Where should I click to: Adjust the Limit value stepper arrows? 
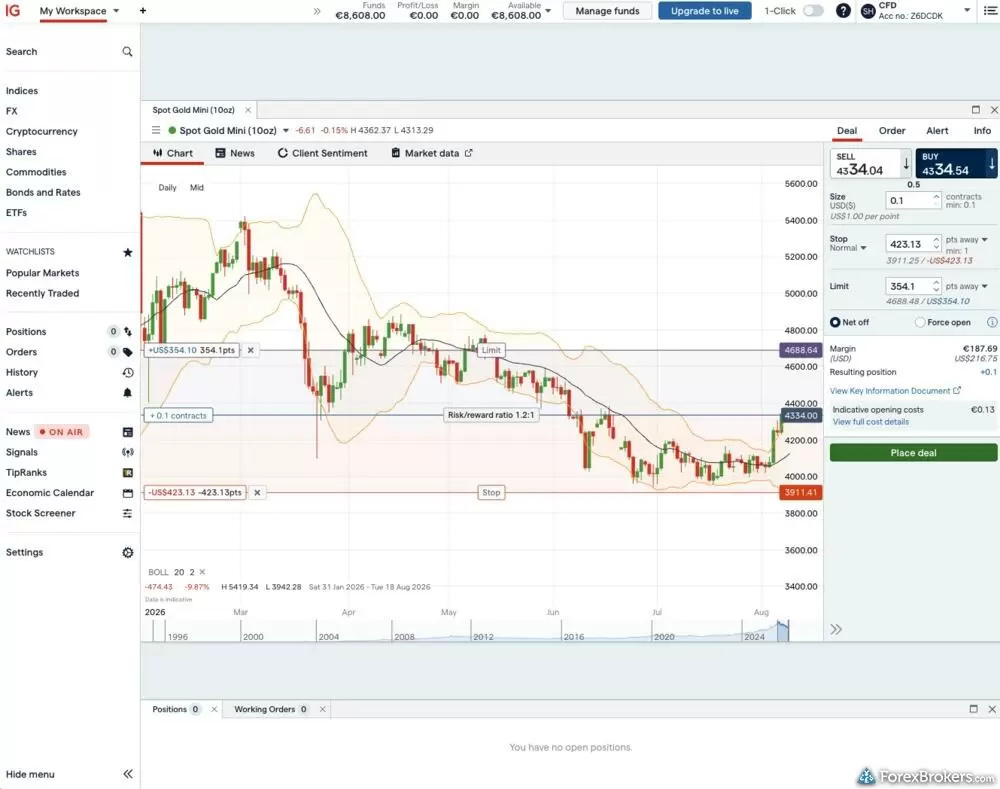(x=936, y=286)
